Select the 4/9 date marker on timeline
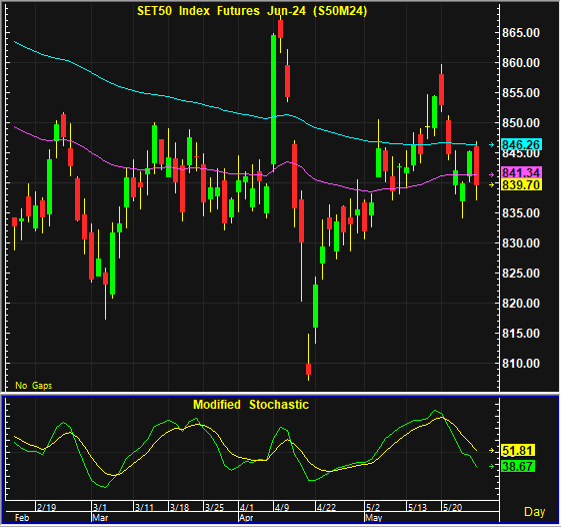 coord(283,507)
